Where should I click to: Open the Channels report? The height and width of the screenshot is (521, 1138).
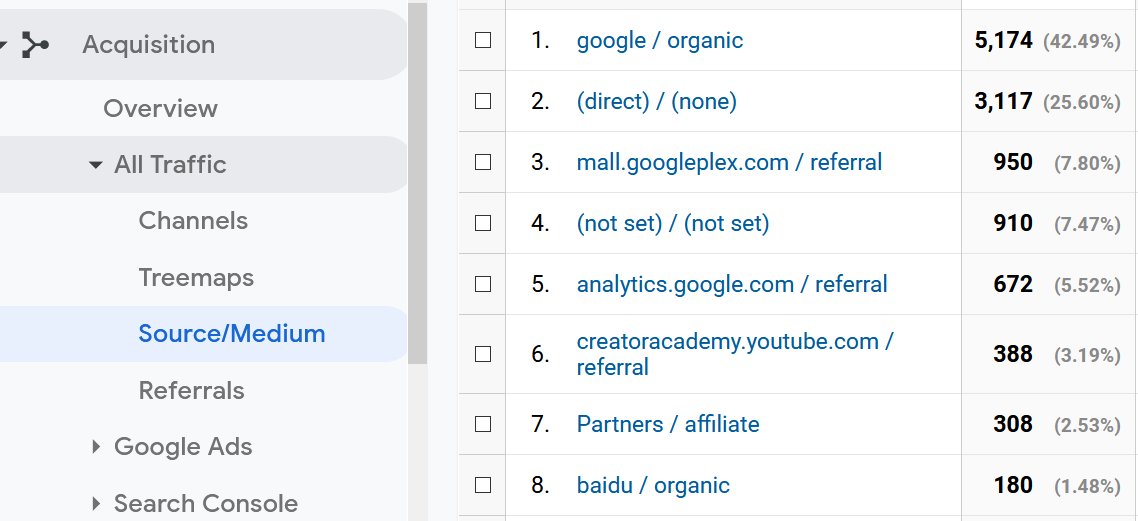[x=193, y=221]
